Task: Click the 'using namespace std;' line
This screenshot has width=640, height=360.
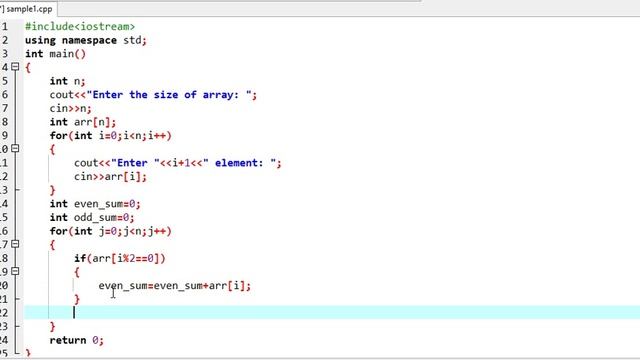Action: pyautogui.click(x=86, y=40)
